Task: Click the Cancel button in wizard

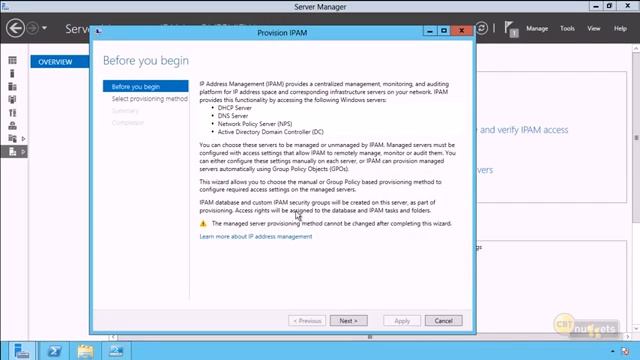Action: click(444, 321)
